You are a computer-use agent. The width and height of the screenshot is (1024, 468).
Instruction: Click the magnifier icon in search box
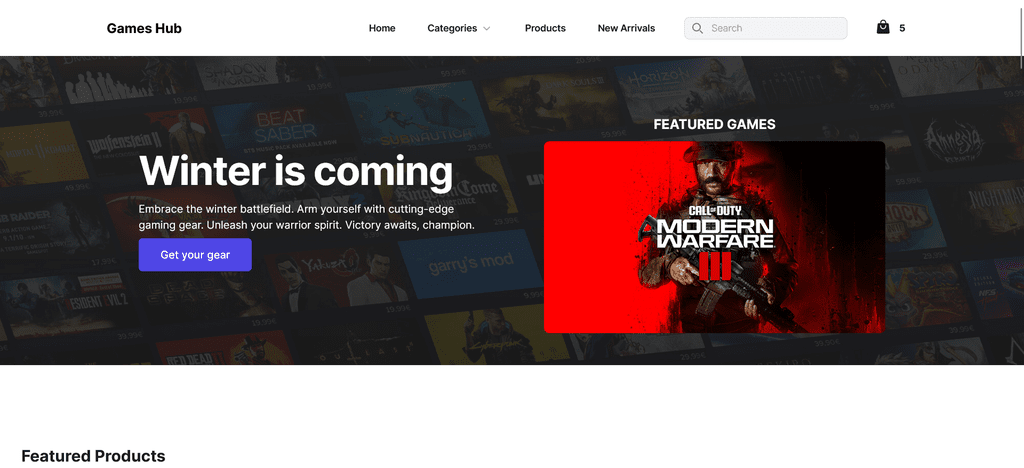point(697,28)
